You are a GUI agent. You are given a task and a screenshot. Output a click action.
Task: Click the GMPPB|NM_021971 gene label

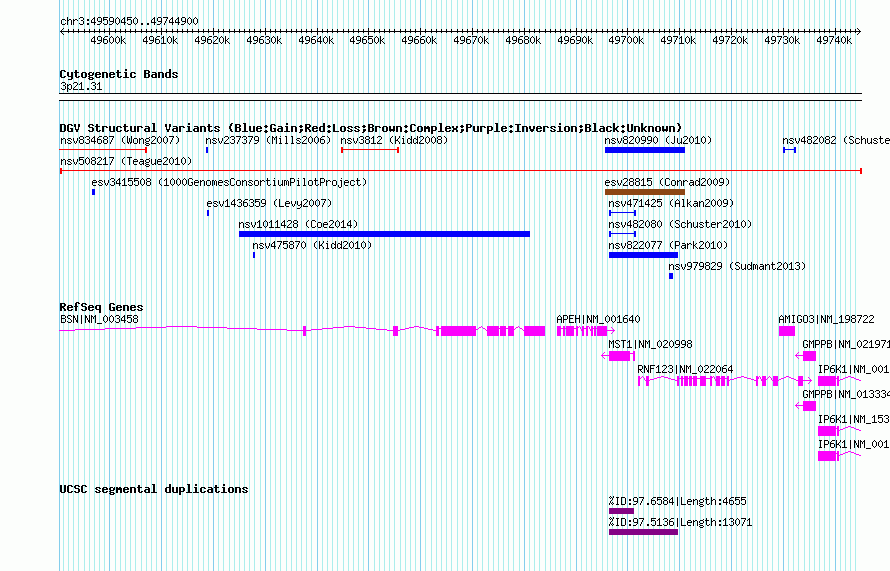pos(846,345)
